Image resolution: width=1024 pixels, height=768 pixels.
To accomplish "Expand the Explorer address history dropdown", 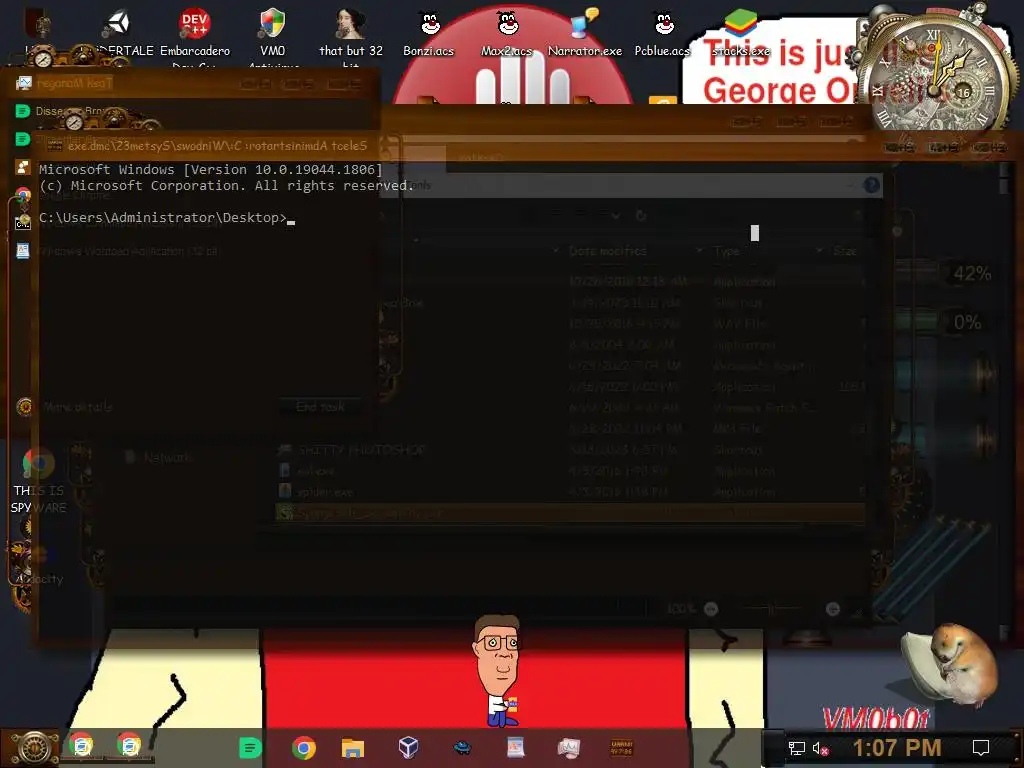I will [615, 215].
